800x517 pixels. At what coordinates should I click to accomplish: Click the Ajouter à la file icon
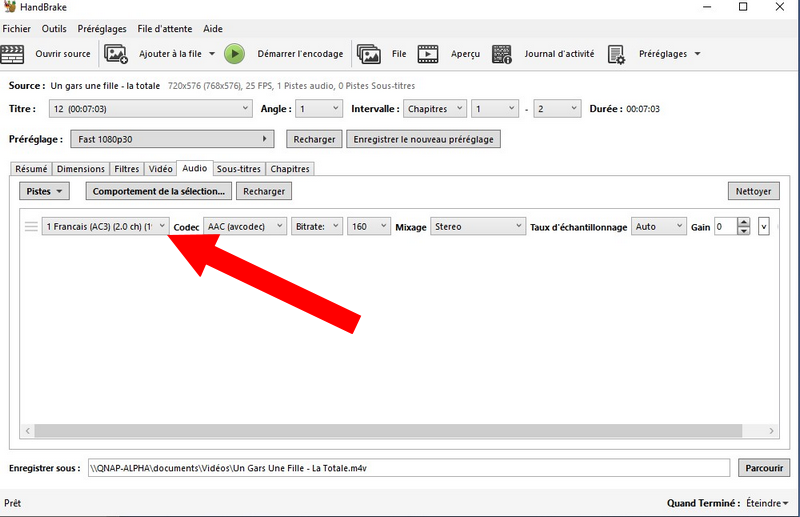coord(117,54)
